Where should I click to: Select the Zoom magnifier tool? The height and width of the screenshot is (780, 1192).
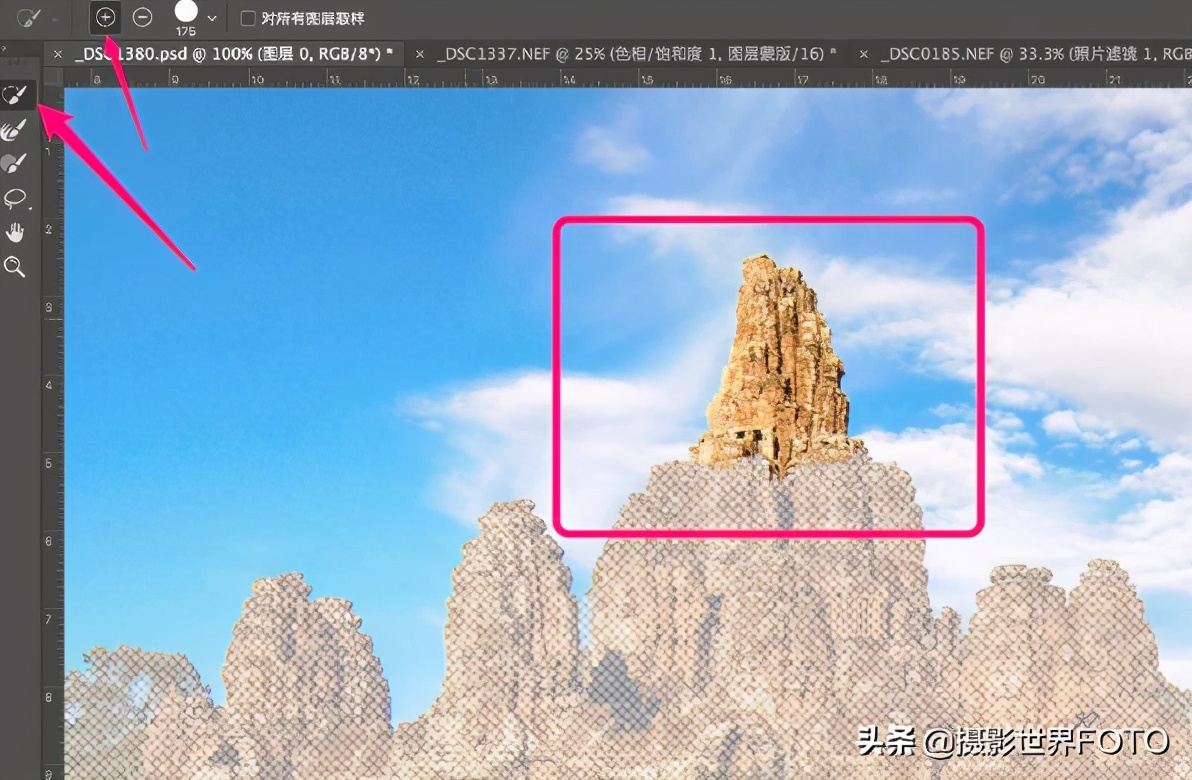pyautogui.click(x=14, y=267)
